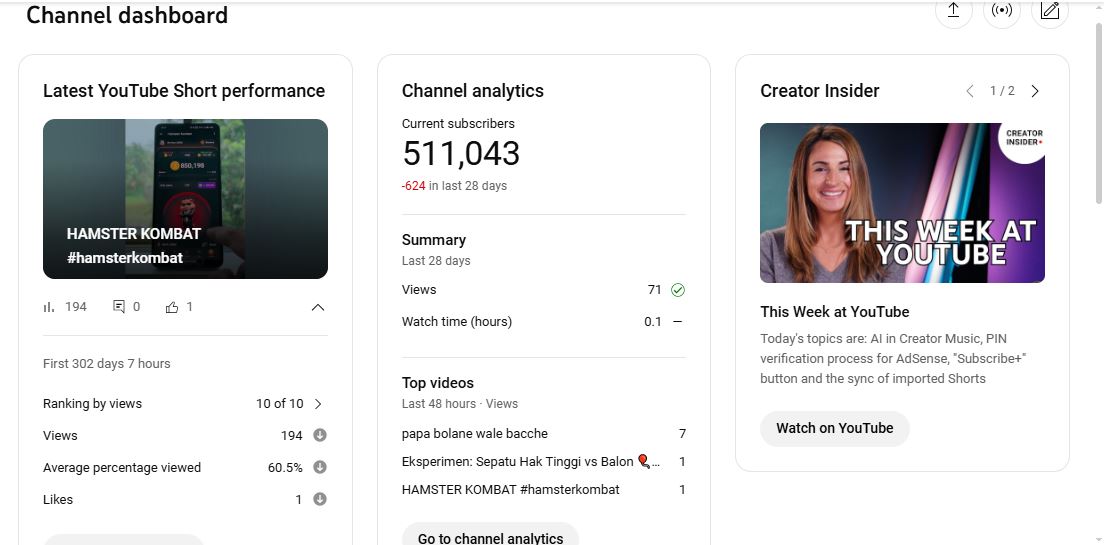Viewport: 1104px width, 545px height.
Task: Click the First 302 days 7 hours text
Action: point(106,363)
